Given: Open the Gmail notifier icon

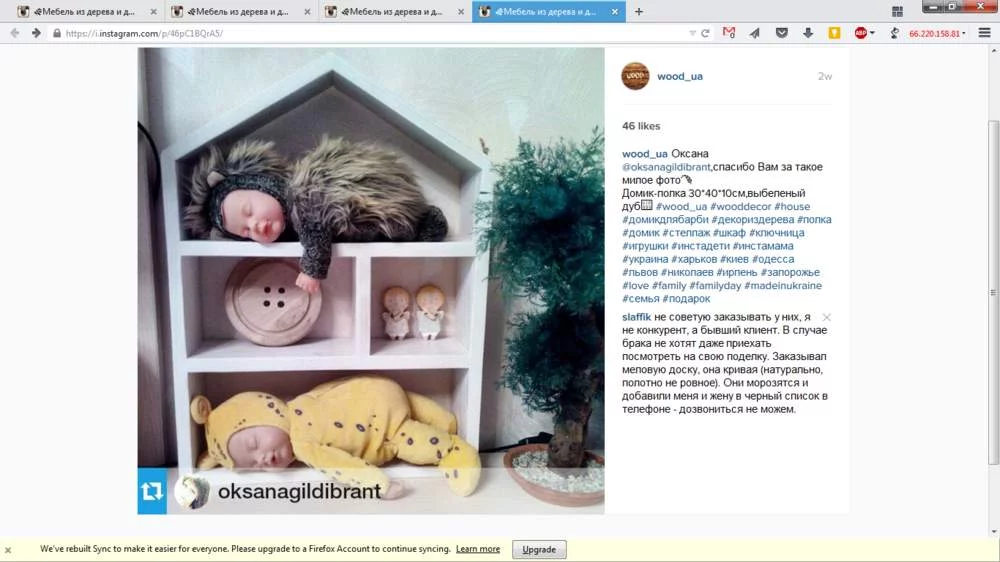Looking at the screenshot, I should [x=729, y=33].
